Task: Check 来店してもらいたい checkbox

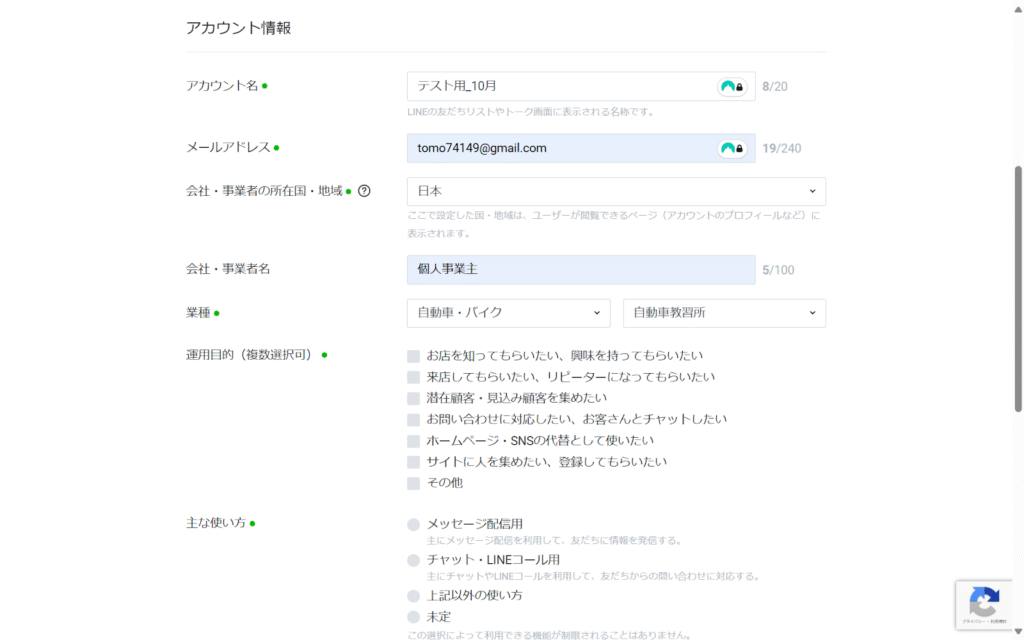Action: [x=414, y=377]
